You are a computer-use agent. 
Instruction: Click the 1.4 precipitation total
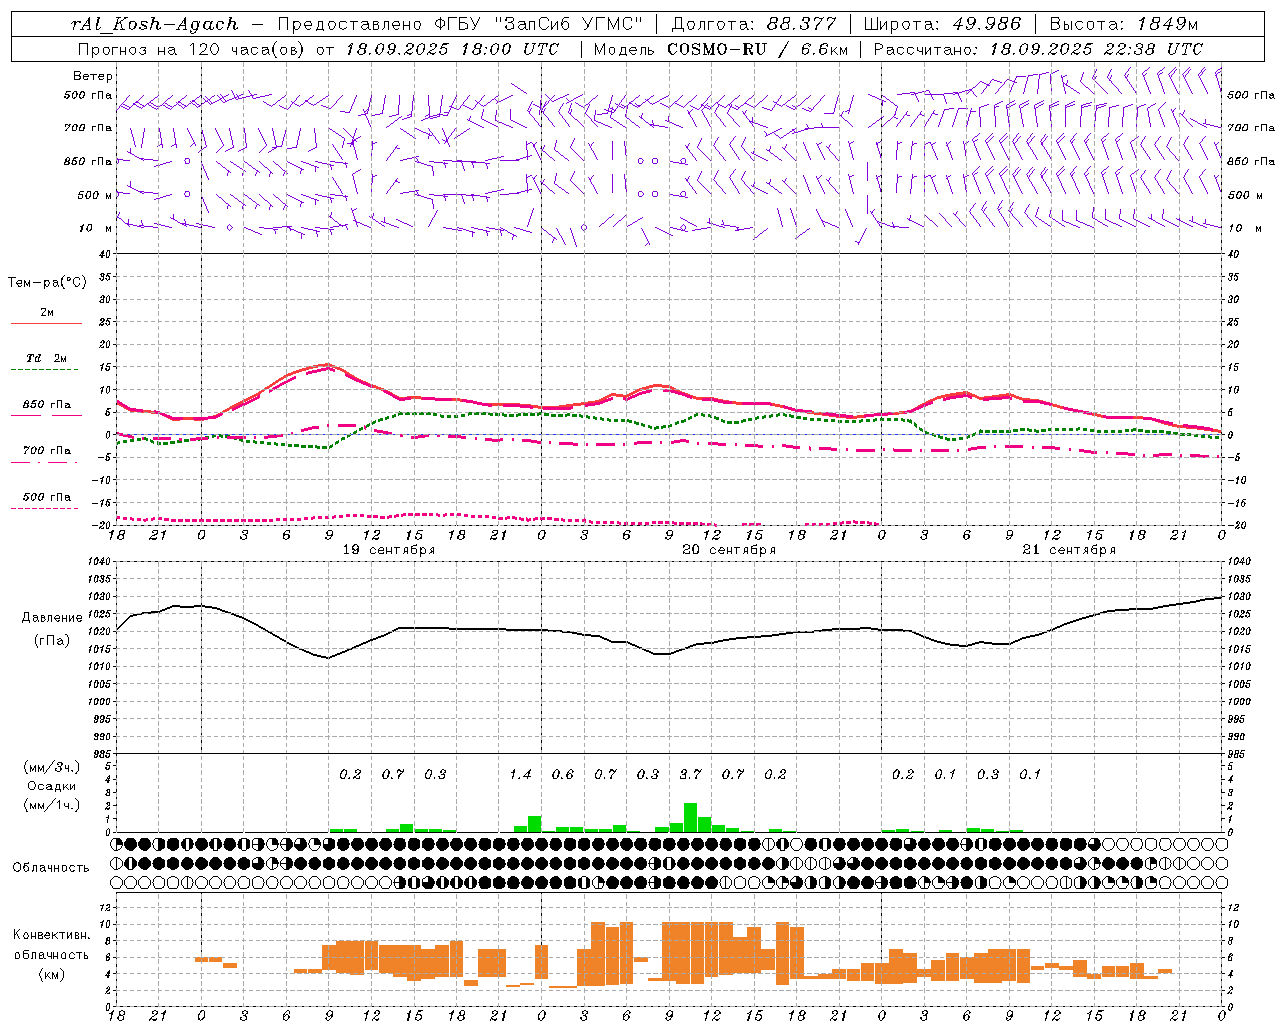click(520, 775)
